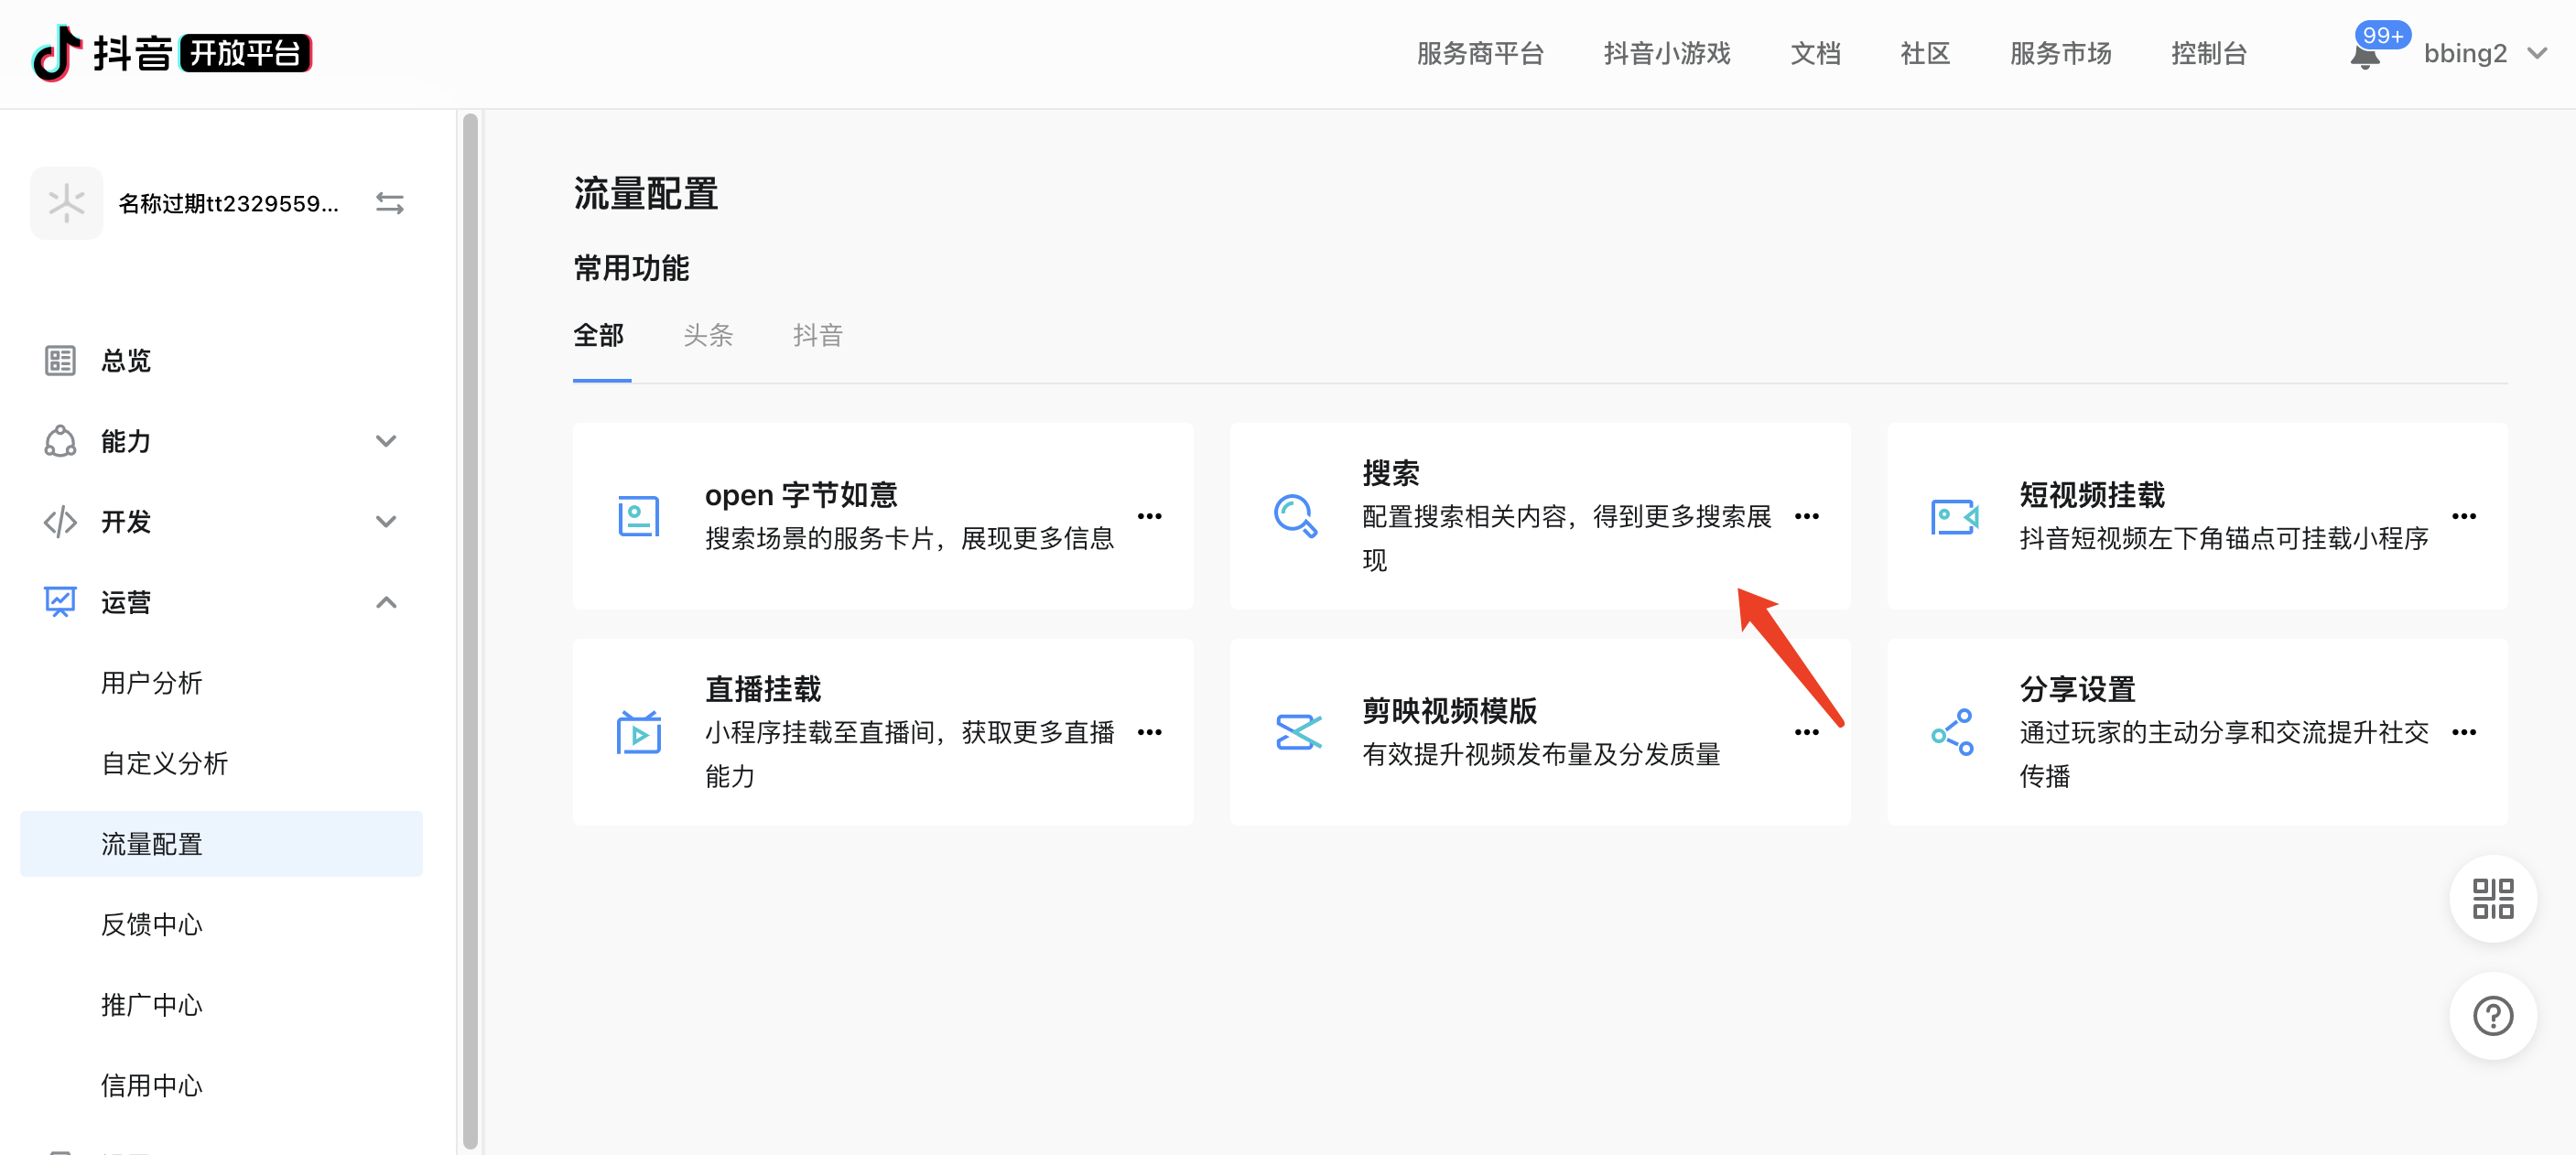Image resolution: width=2576 pixels, height=1155 pixels.
Task: Switch to the 头条 tab
Action: 708,335
